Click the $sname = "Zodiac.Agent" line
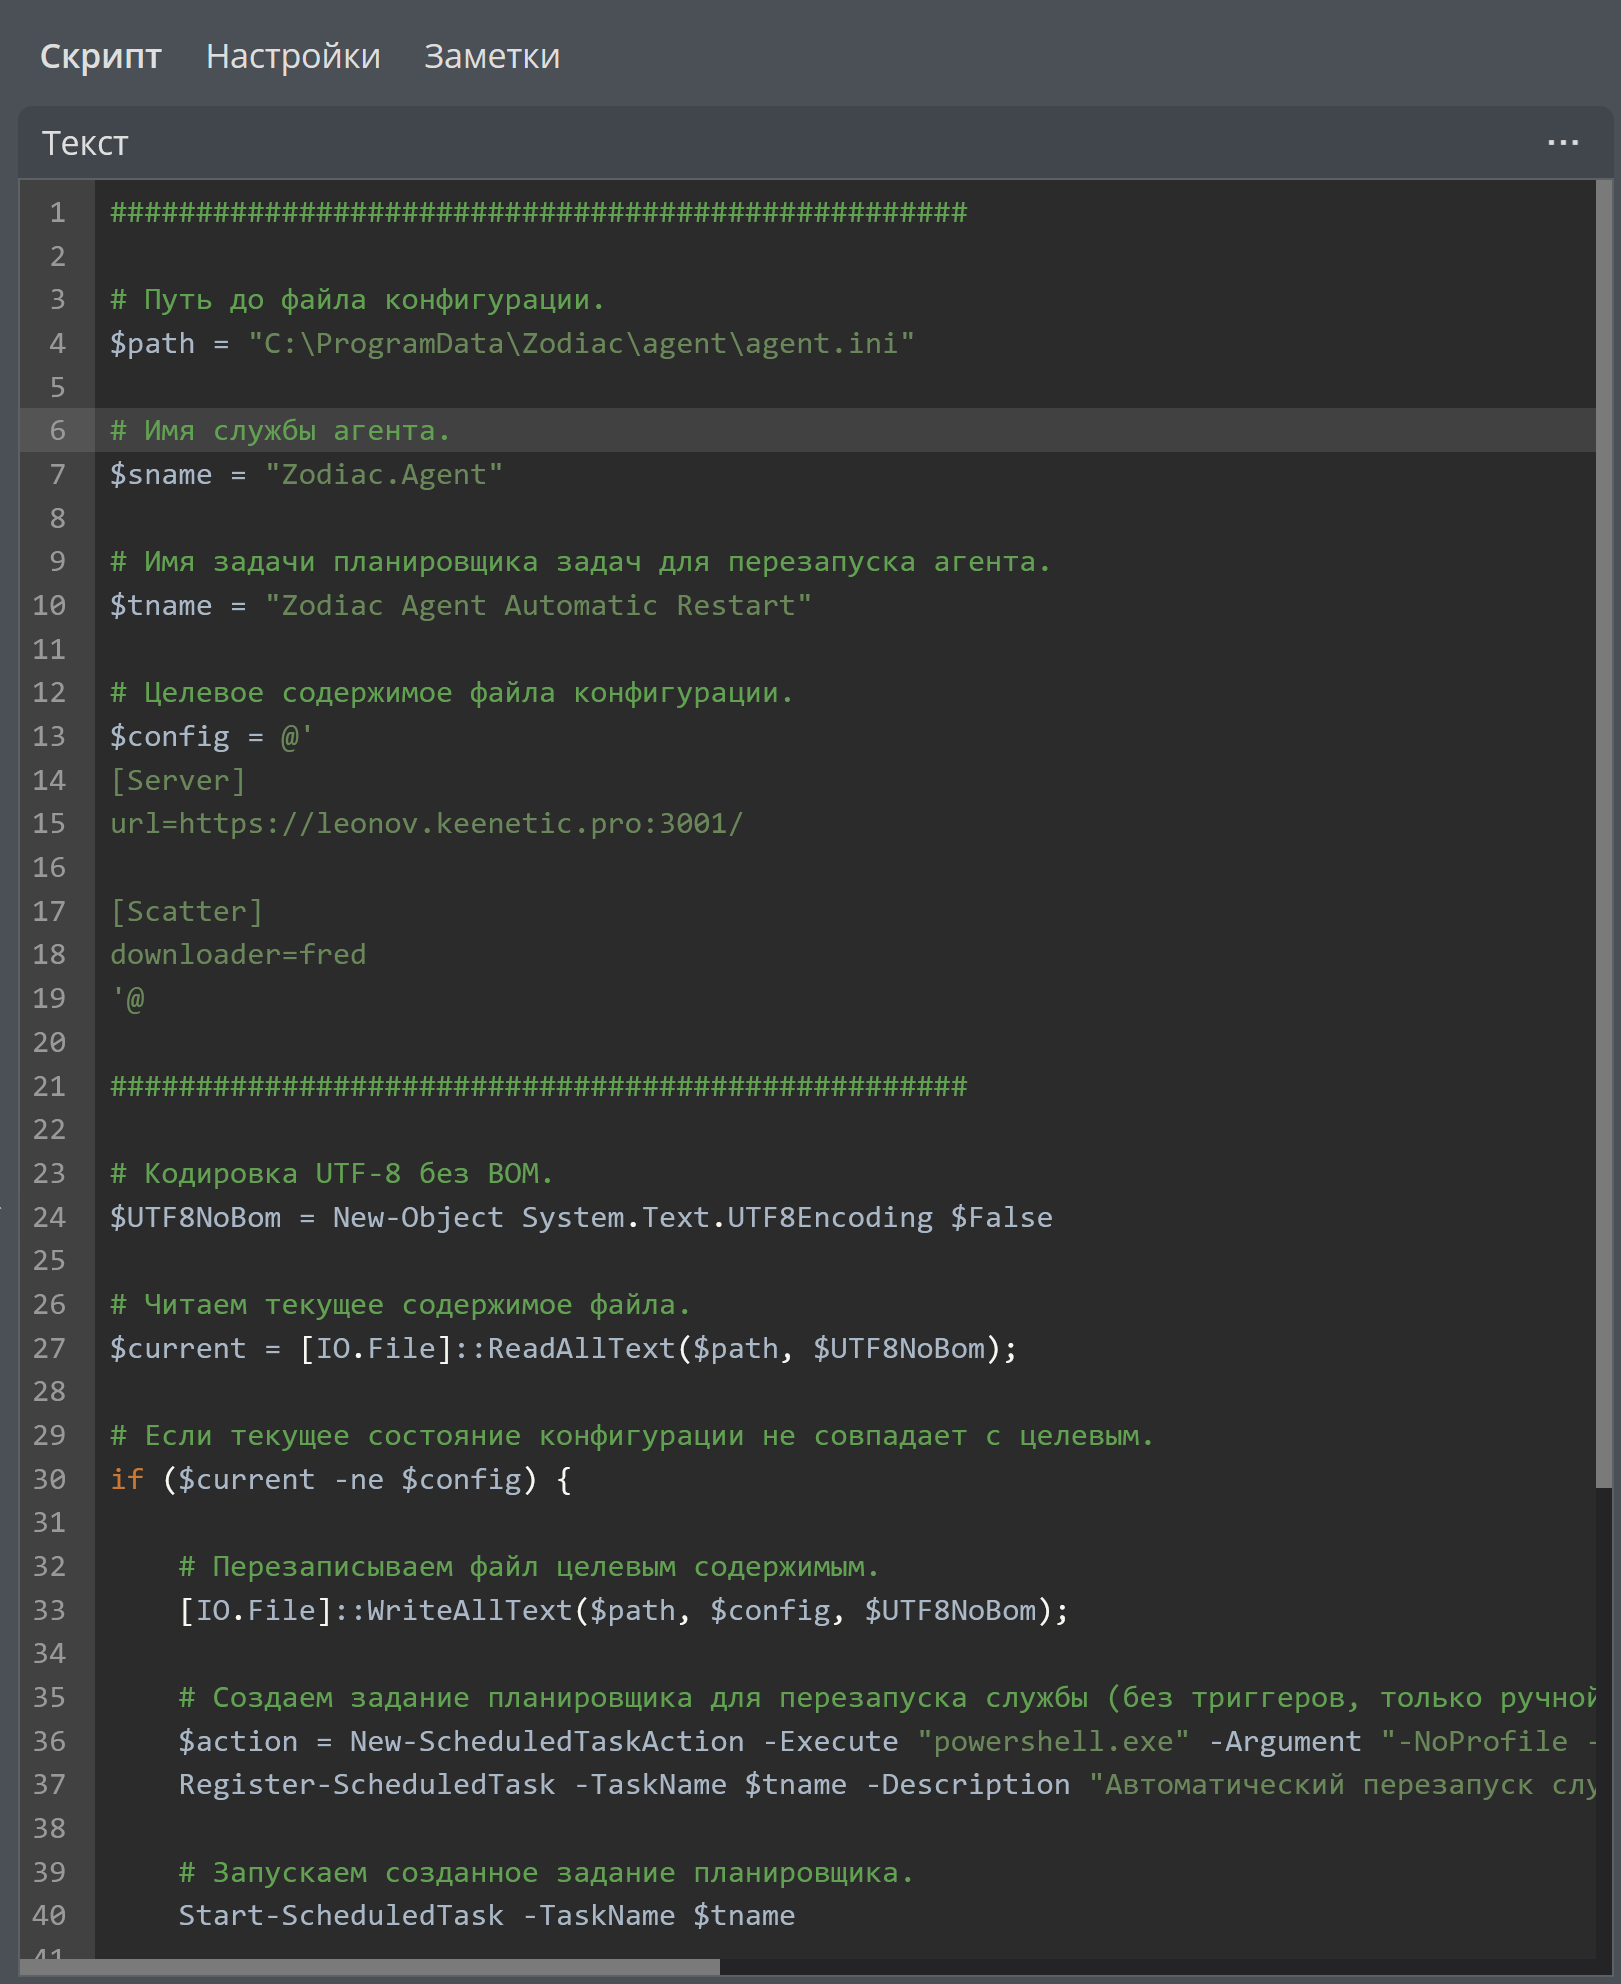Screen dimensions: 1621x1984 tap(306, 475)
